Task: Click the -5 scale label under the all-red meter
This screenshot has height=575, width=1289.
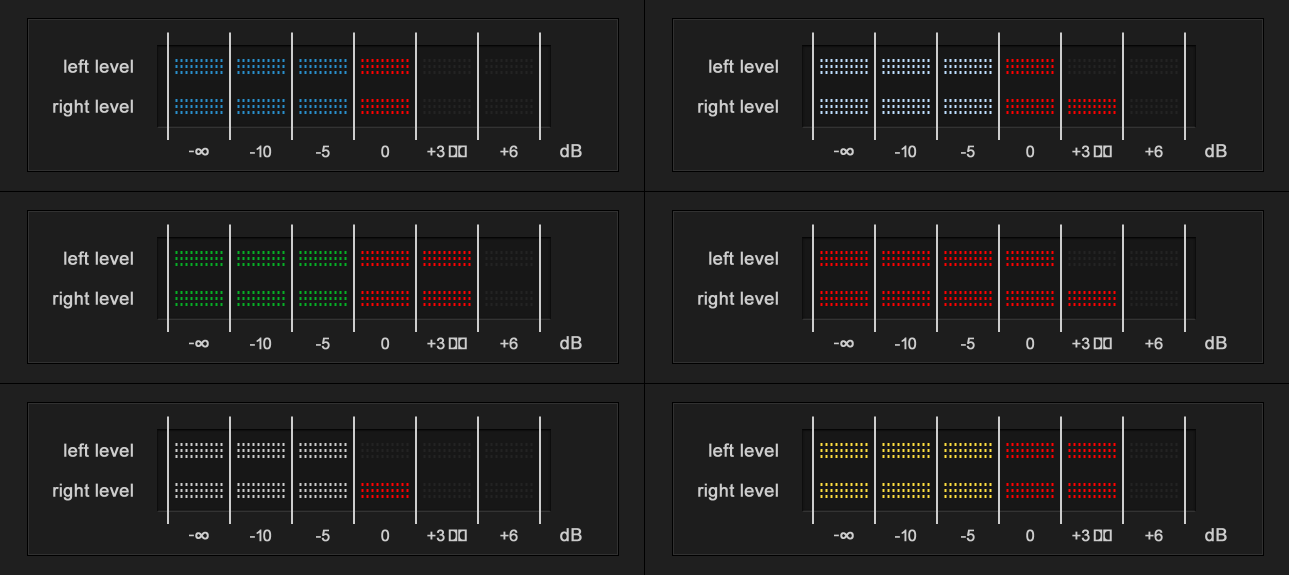Action: click(967, 344)
